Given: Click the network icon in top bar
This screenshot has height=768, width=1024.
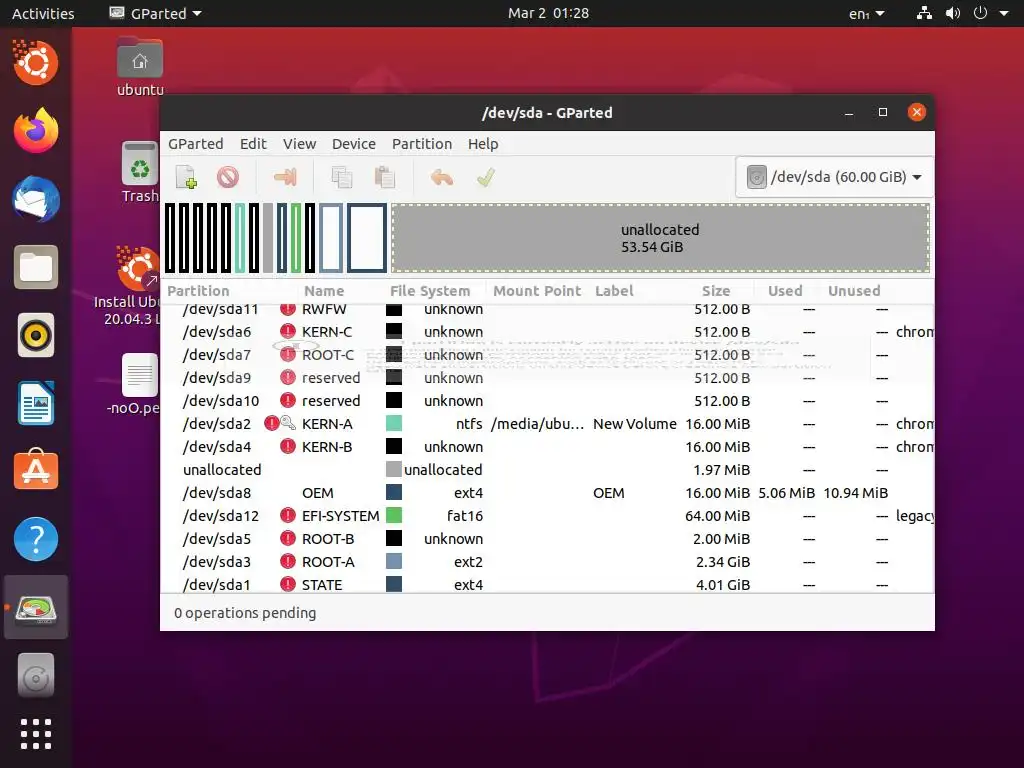Looking at the screenshot, I should click(924, 13).
